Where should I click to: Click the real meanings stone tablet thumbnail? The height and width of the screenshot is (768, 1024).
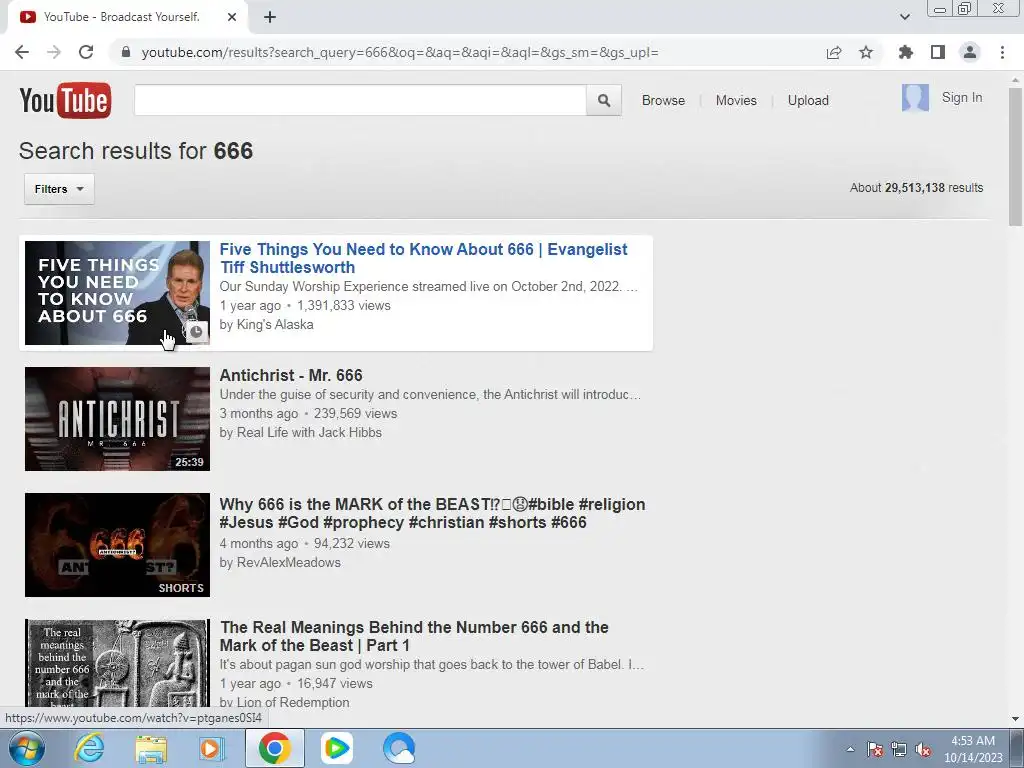(x=118, y=662)
